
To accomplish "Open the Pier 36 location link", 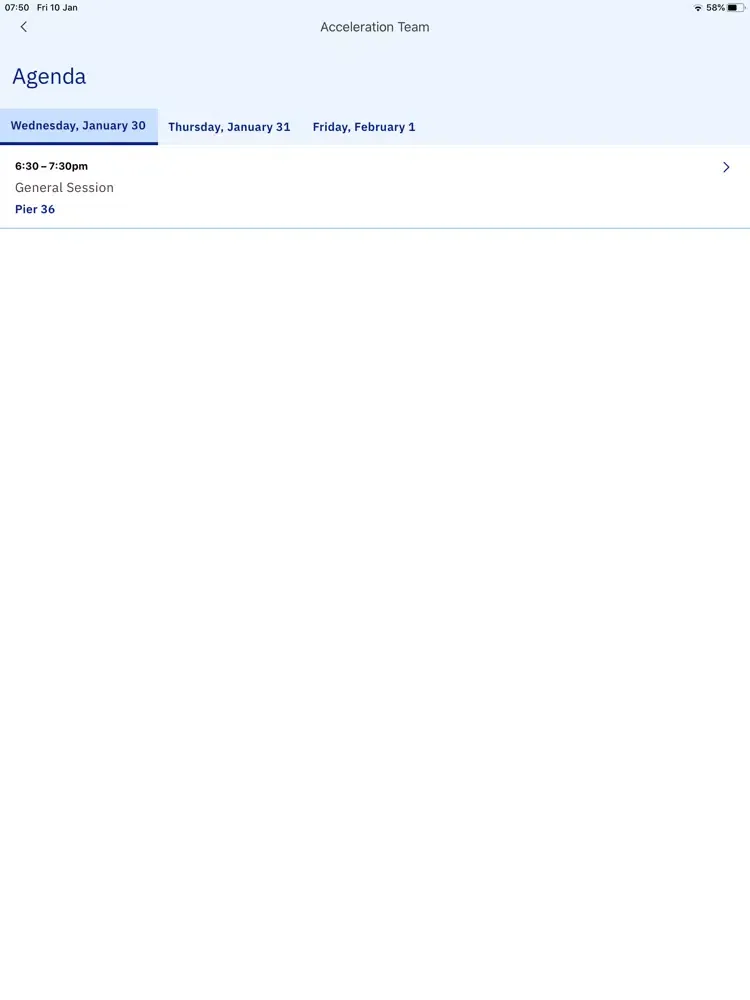I will [35, 209].
